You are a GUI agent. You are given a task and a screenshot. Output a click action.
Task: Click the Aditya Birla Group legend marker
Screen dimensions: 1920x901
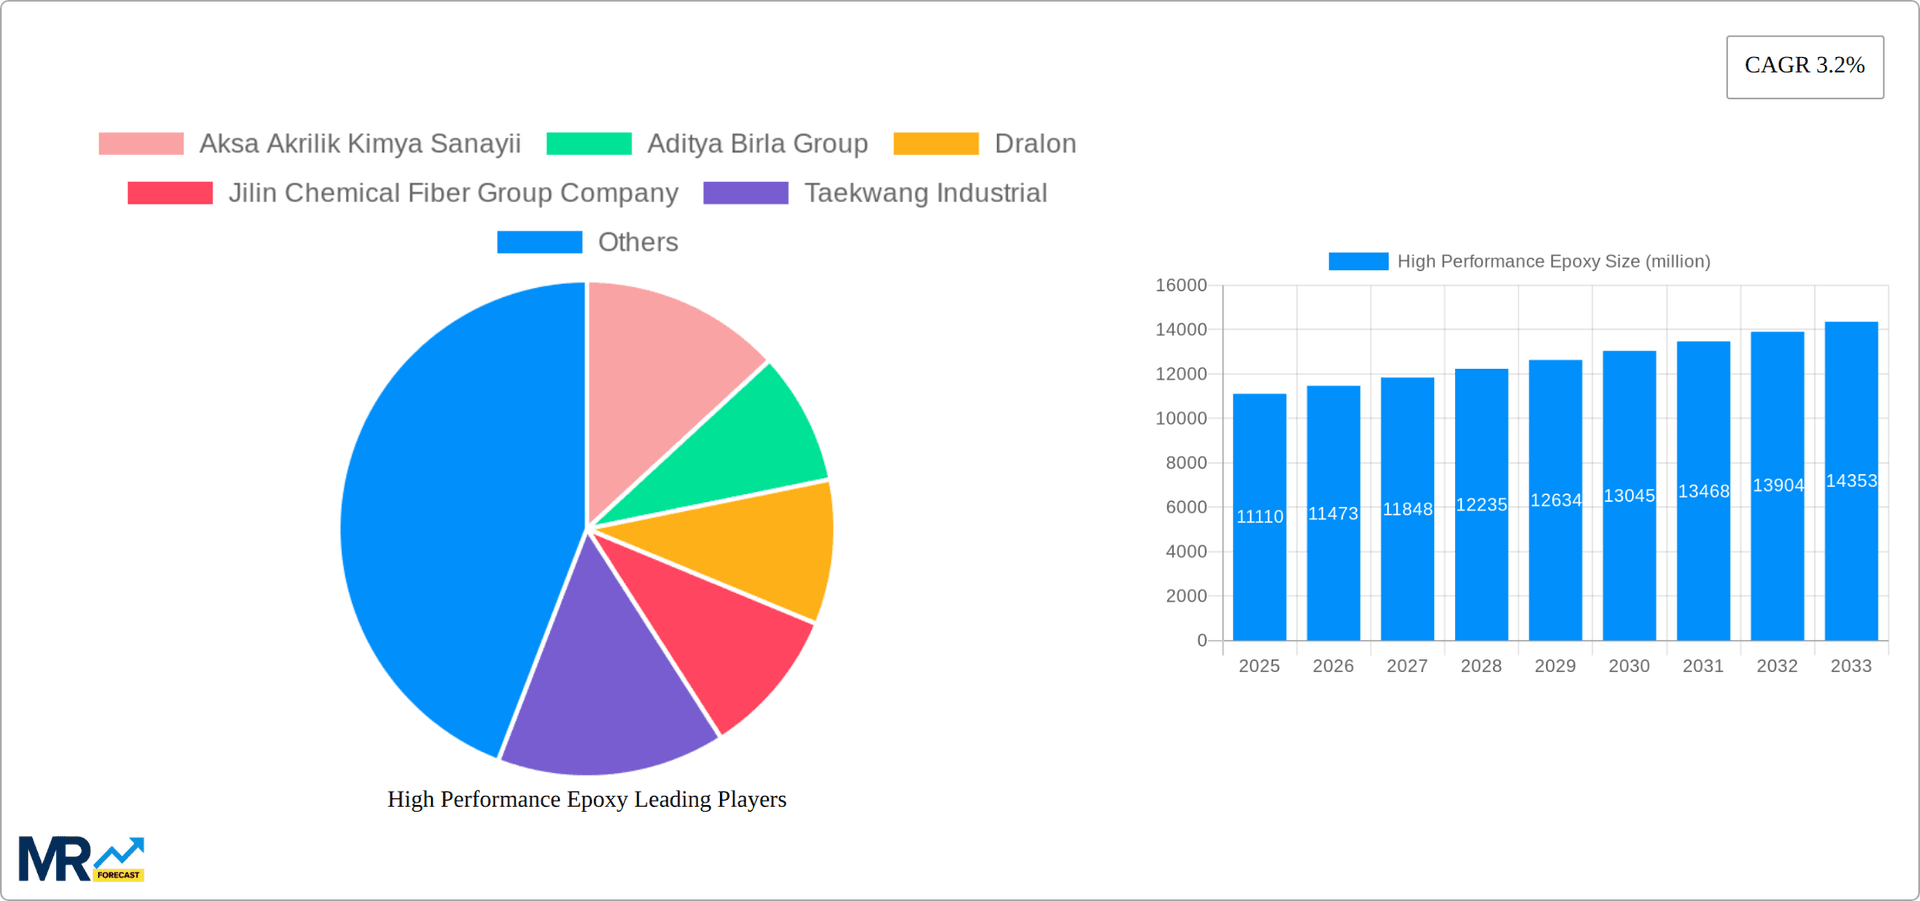(x=589, y=143)
